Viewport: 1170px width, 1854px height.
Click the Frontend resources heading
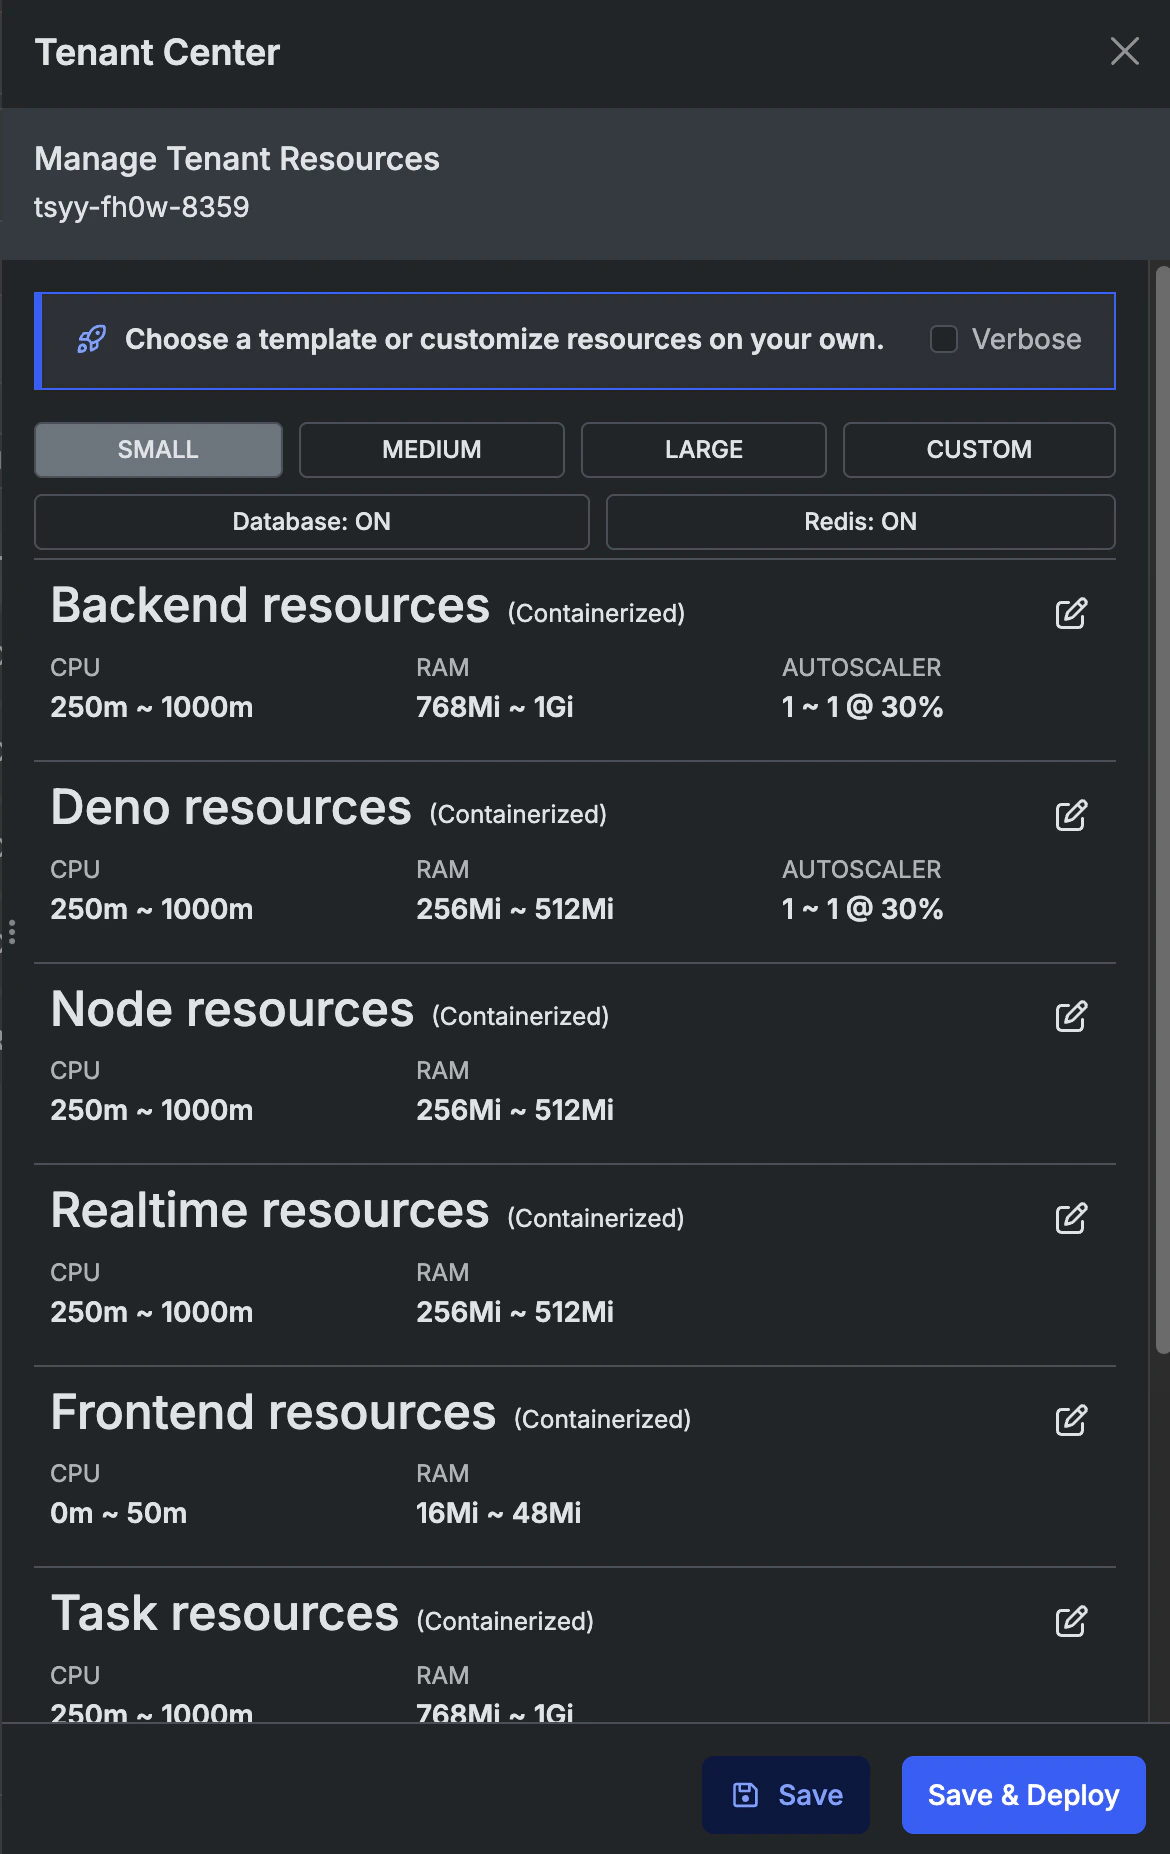pos(273,1413)
